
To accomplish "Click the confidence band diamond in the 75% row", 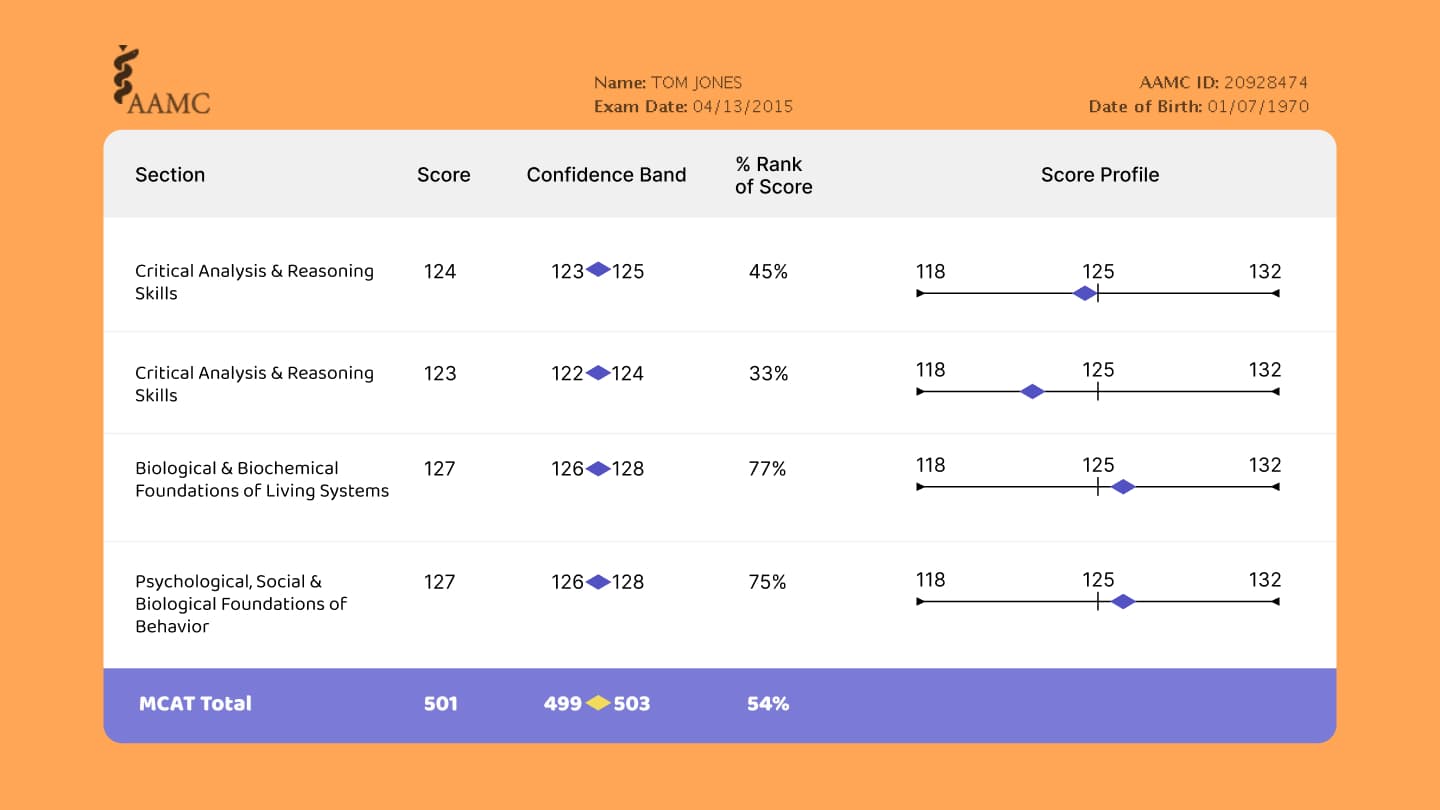I will pyautogui.click(x=598, y=582).
